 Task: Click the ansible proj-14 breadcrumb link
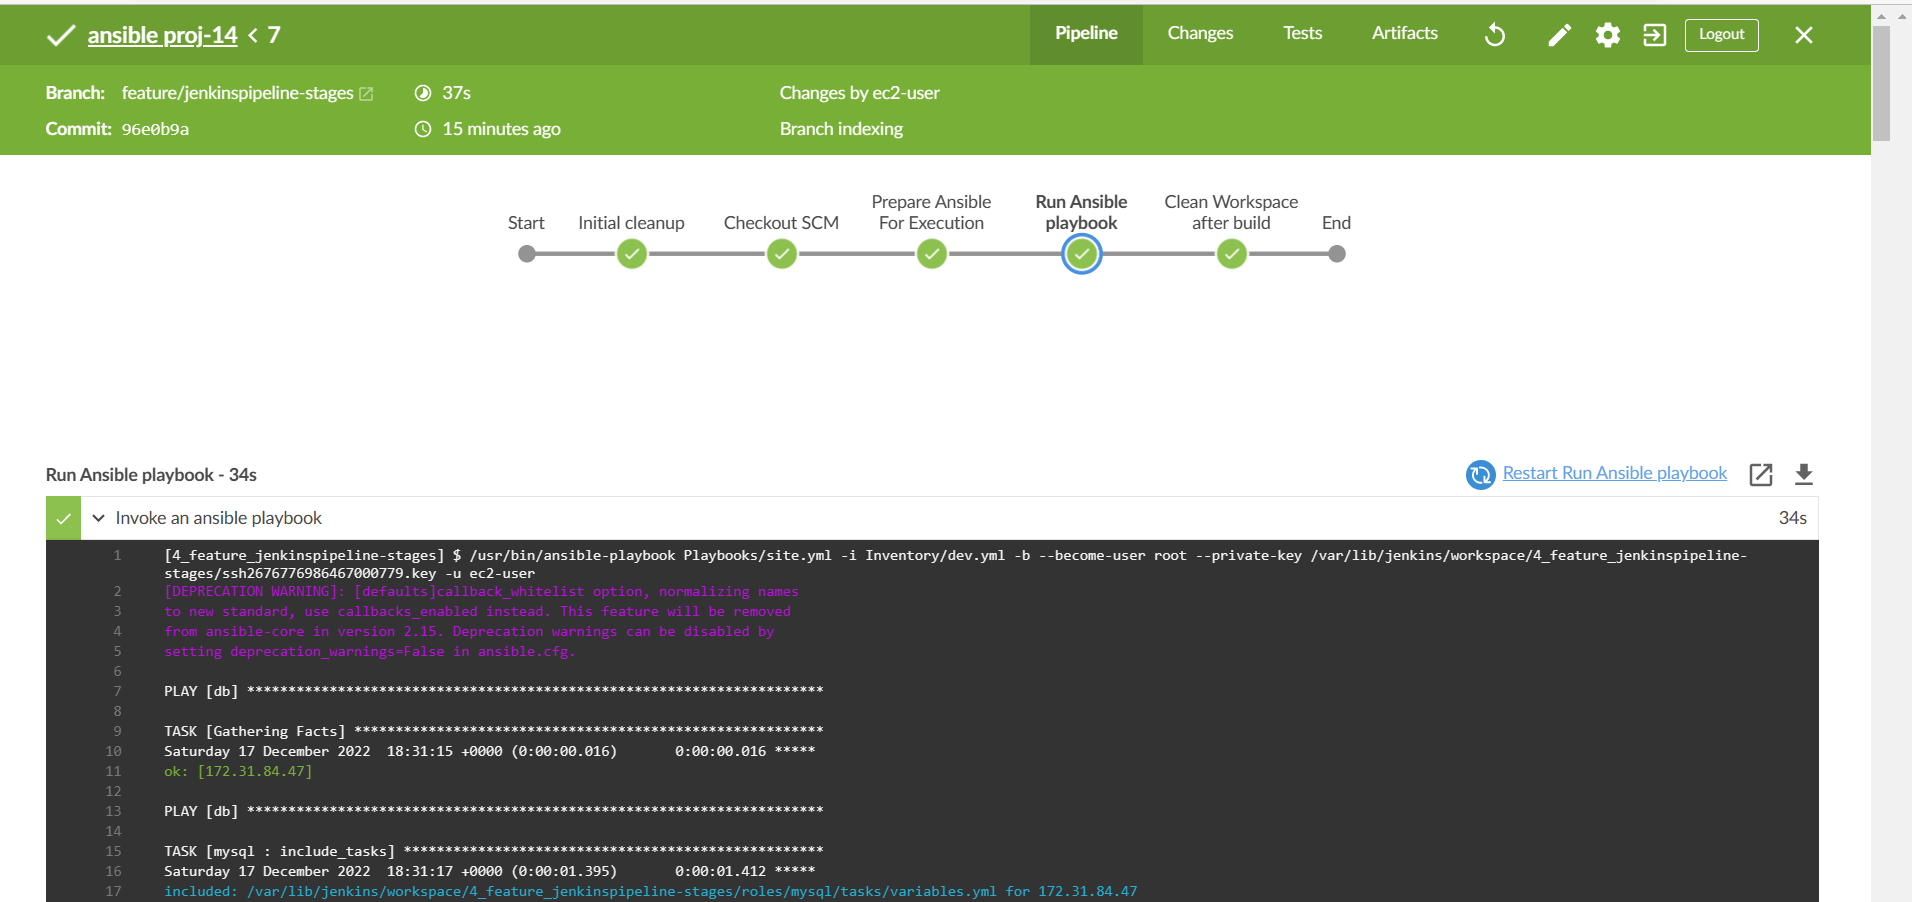162,35
